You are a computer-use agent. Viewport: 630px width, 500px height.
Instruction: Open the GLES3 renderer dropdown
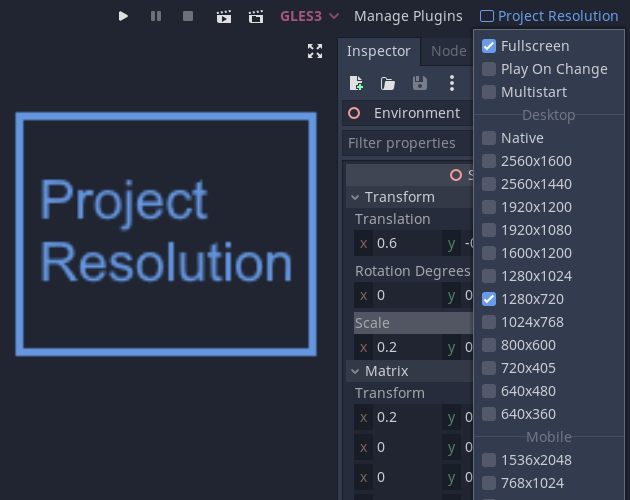click(309, 16)
